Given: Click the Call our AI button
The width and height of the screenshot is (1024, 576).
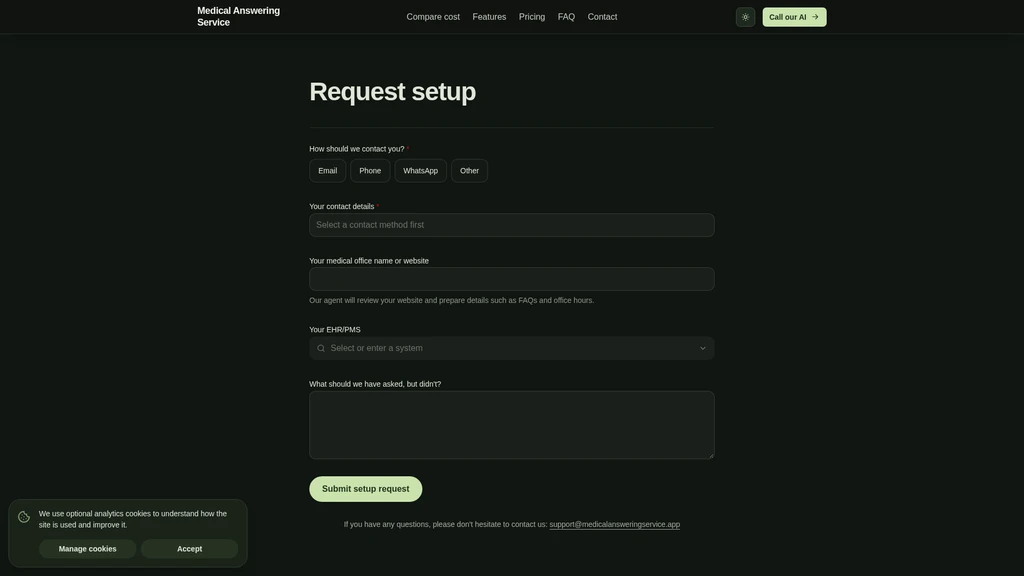Looking at the screenshot, I should pos(794,17).
